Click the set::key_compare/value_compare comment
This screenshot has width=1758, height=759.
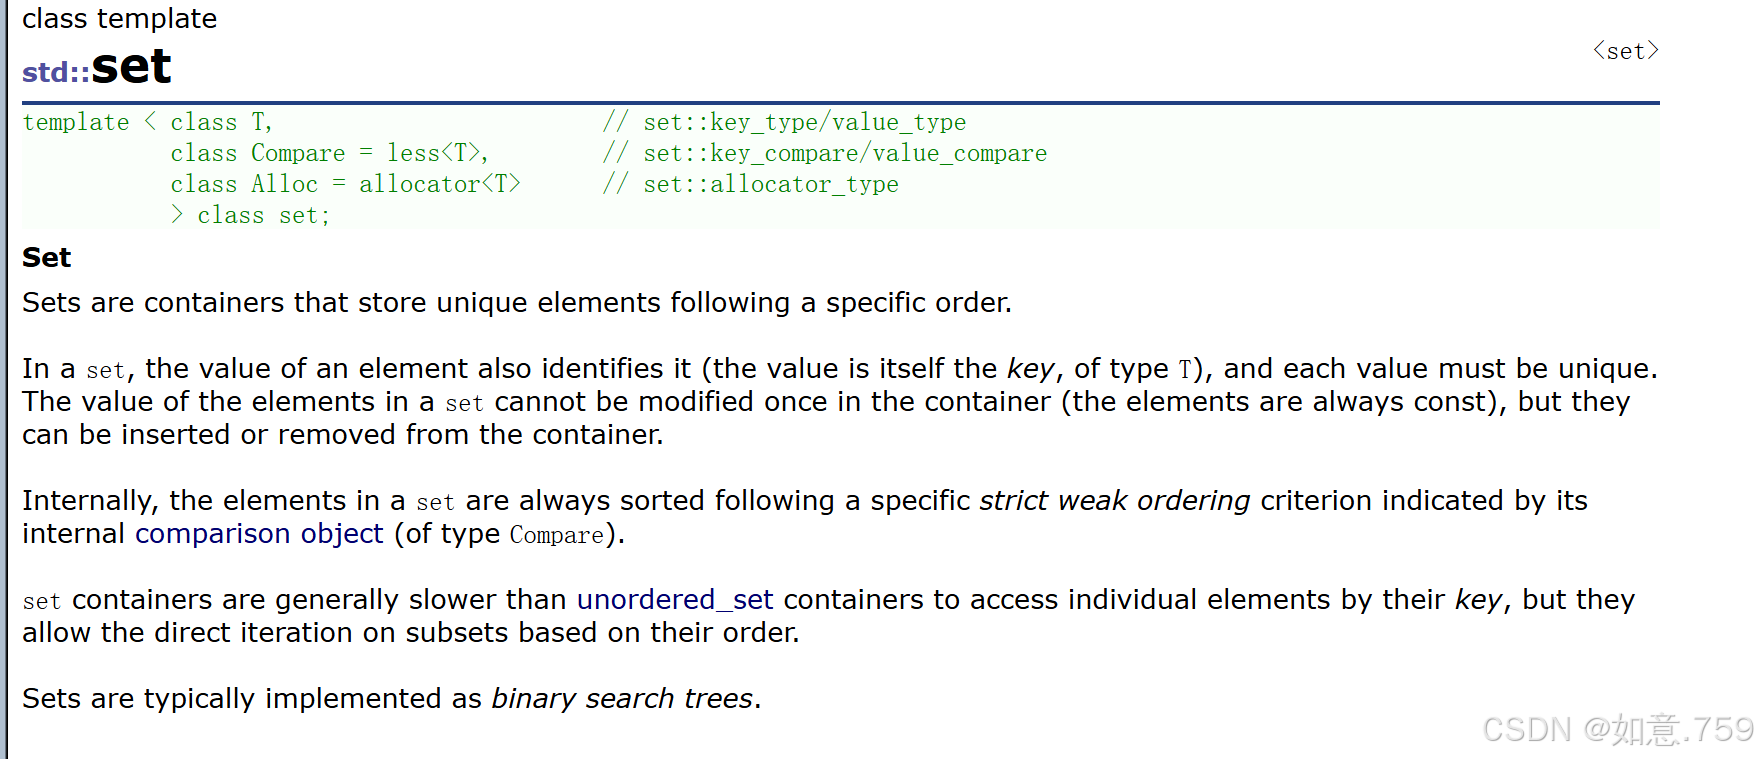tap(825, 153)
